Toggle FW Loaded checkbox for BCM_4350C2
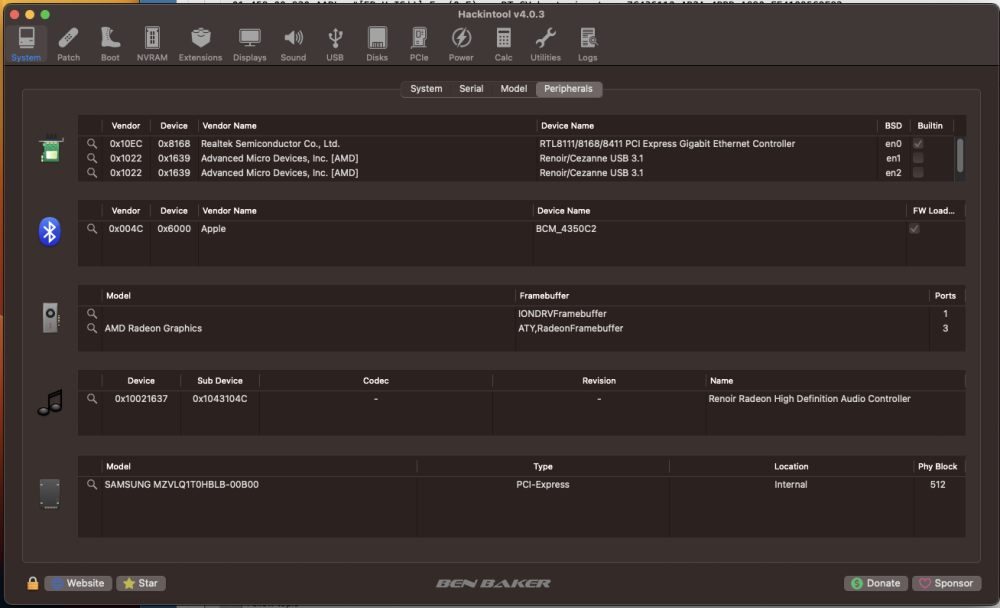 click(914, 228)
